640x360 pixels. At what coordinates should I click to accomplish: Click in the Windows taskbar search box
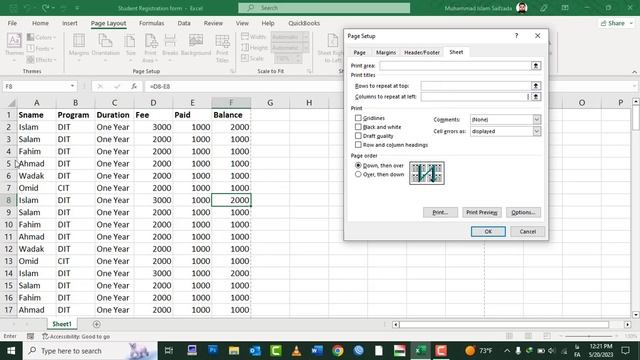[90, 351]
